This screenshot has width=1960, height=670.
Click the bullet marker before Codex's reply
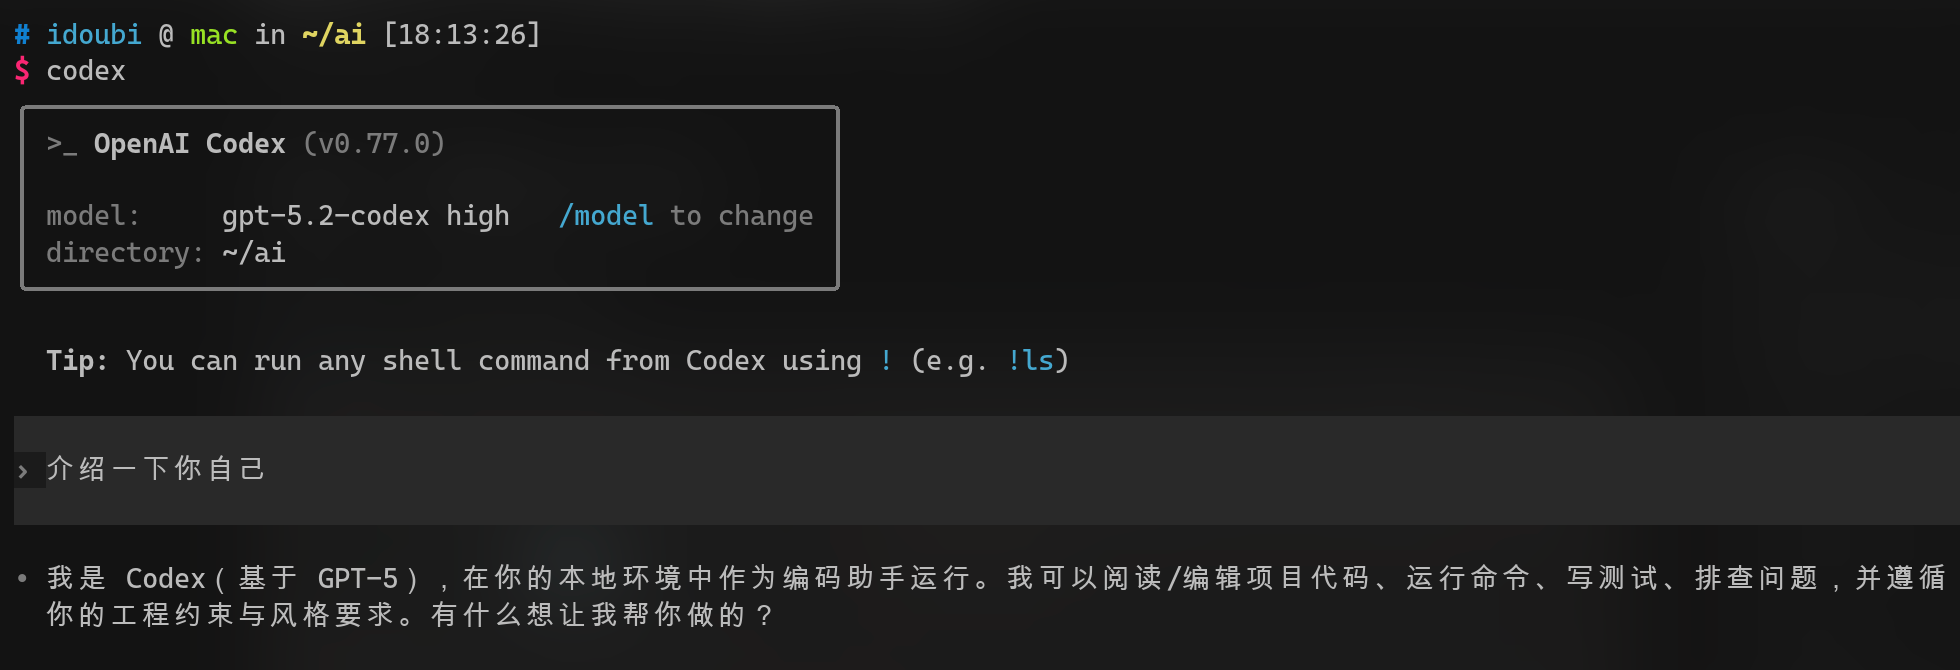click(22, 578)
